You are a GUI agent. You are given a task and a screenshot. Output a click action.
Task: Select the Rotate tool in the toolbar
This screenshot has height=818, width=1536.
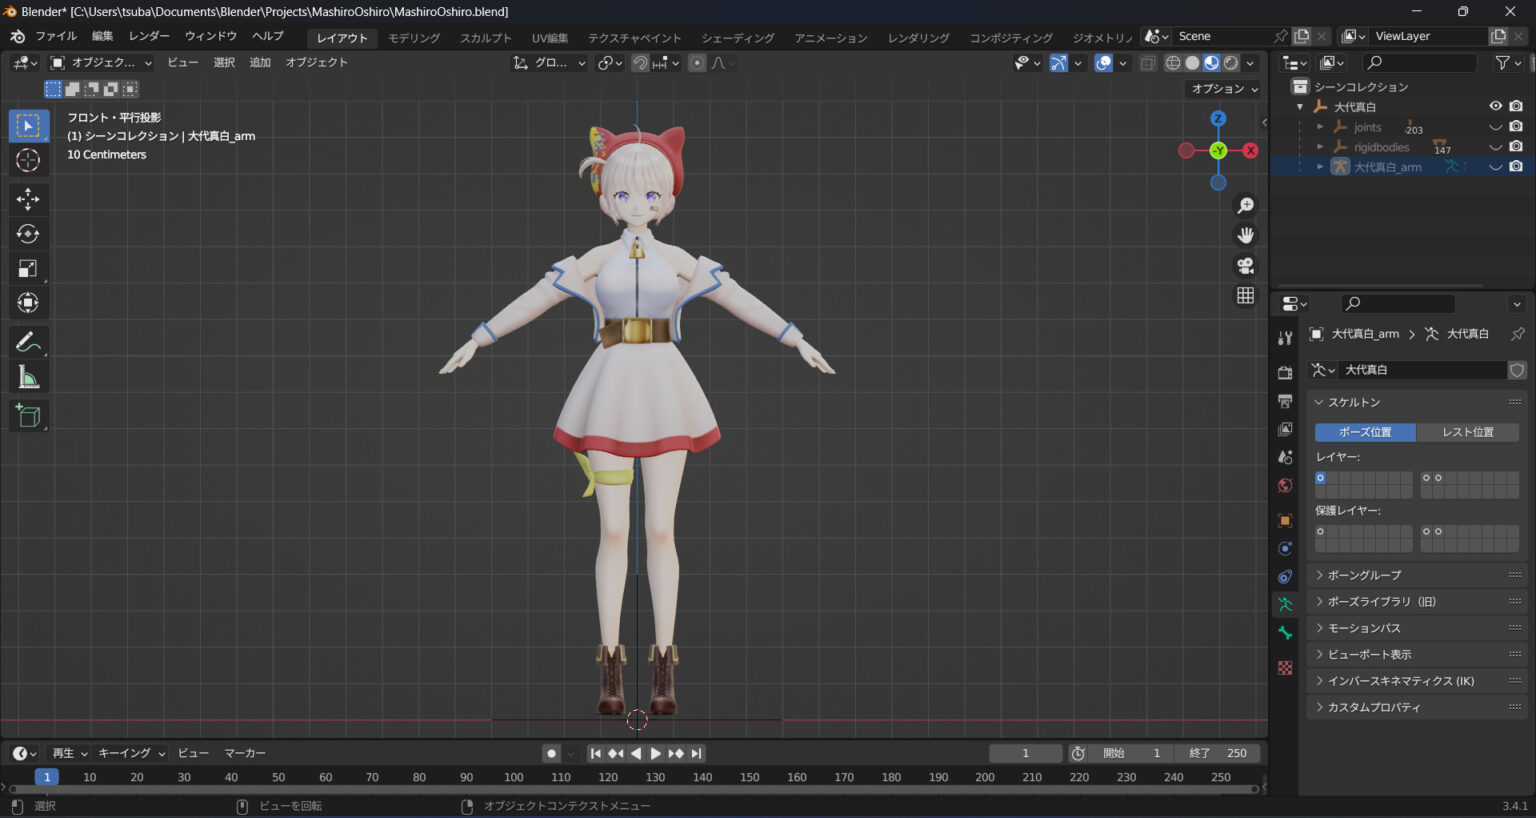(x=27, y=233)
